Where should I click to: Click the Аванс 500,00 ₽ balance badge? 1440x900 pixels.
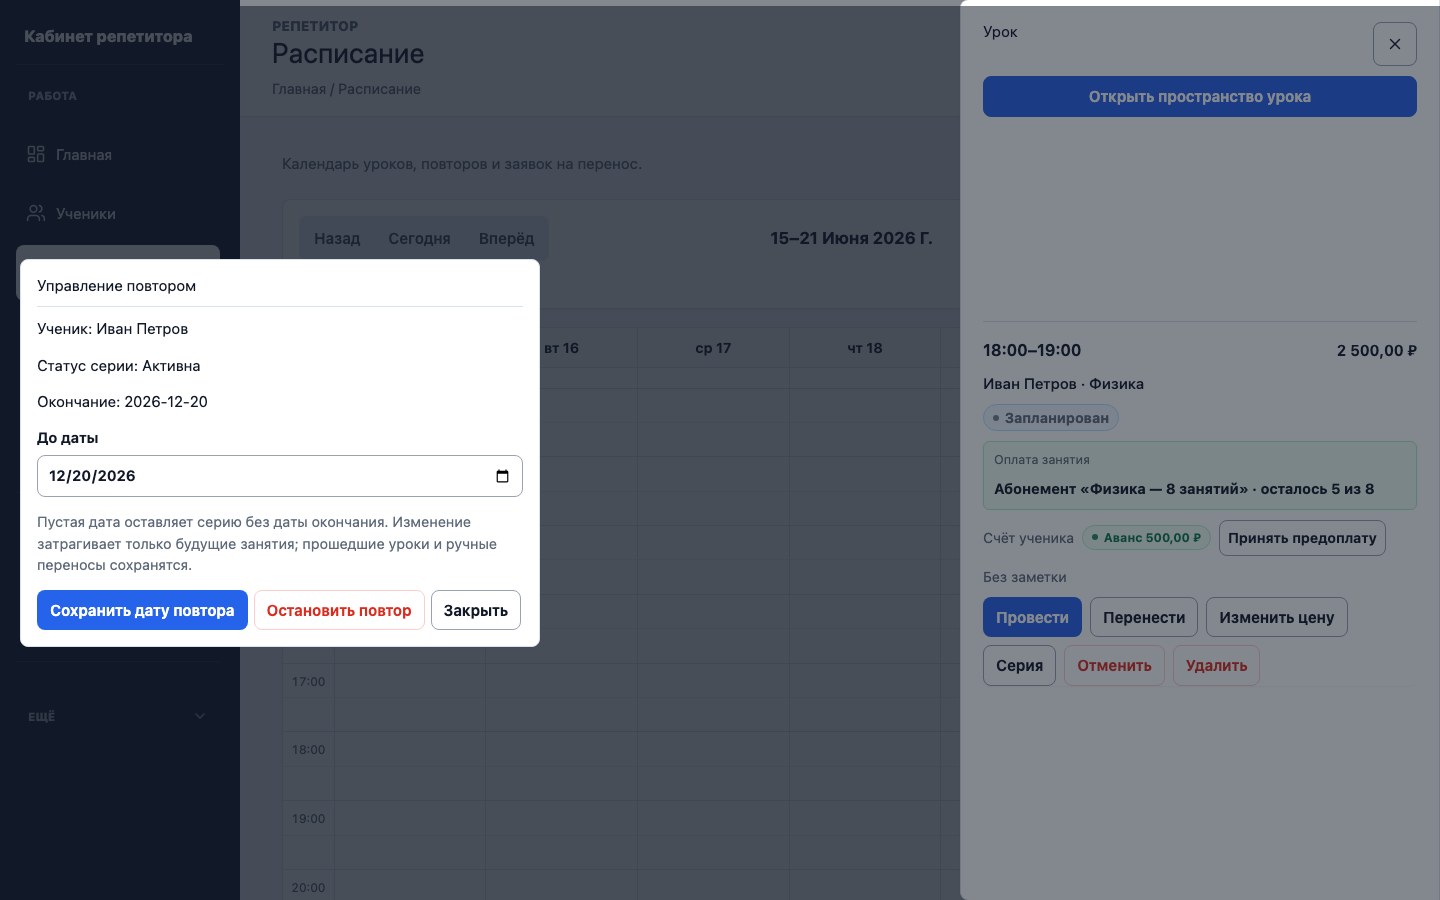pyautogui.click(x=1146, y=538)
